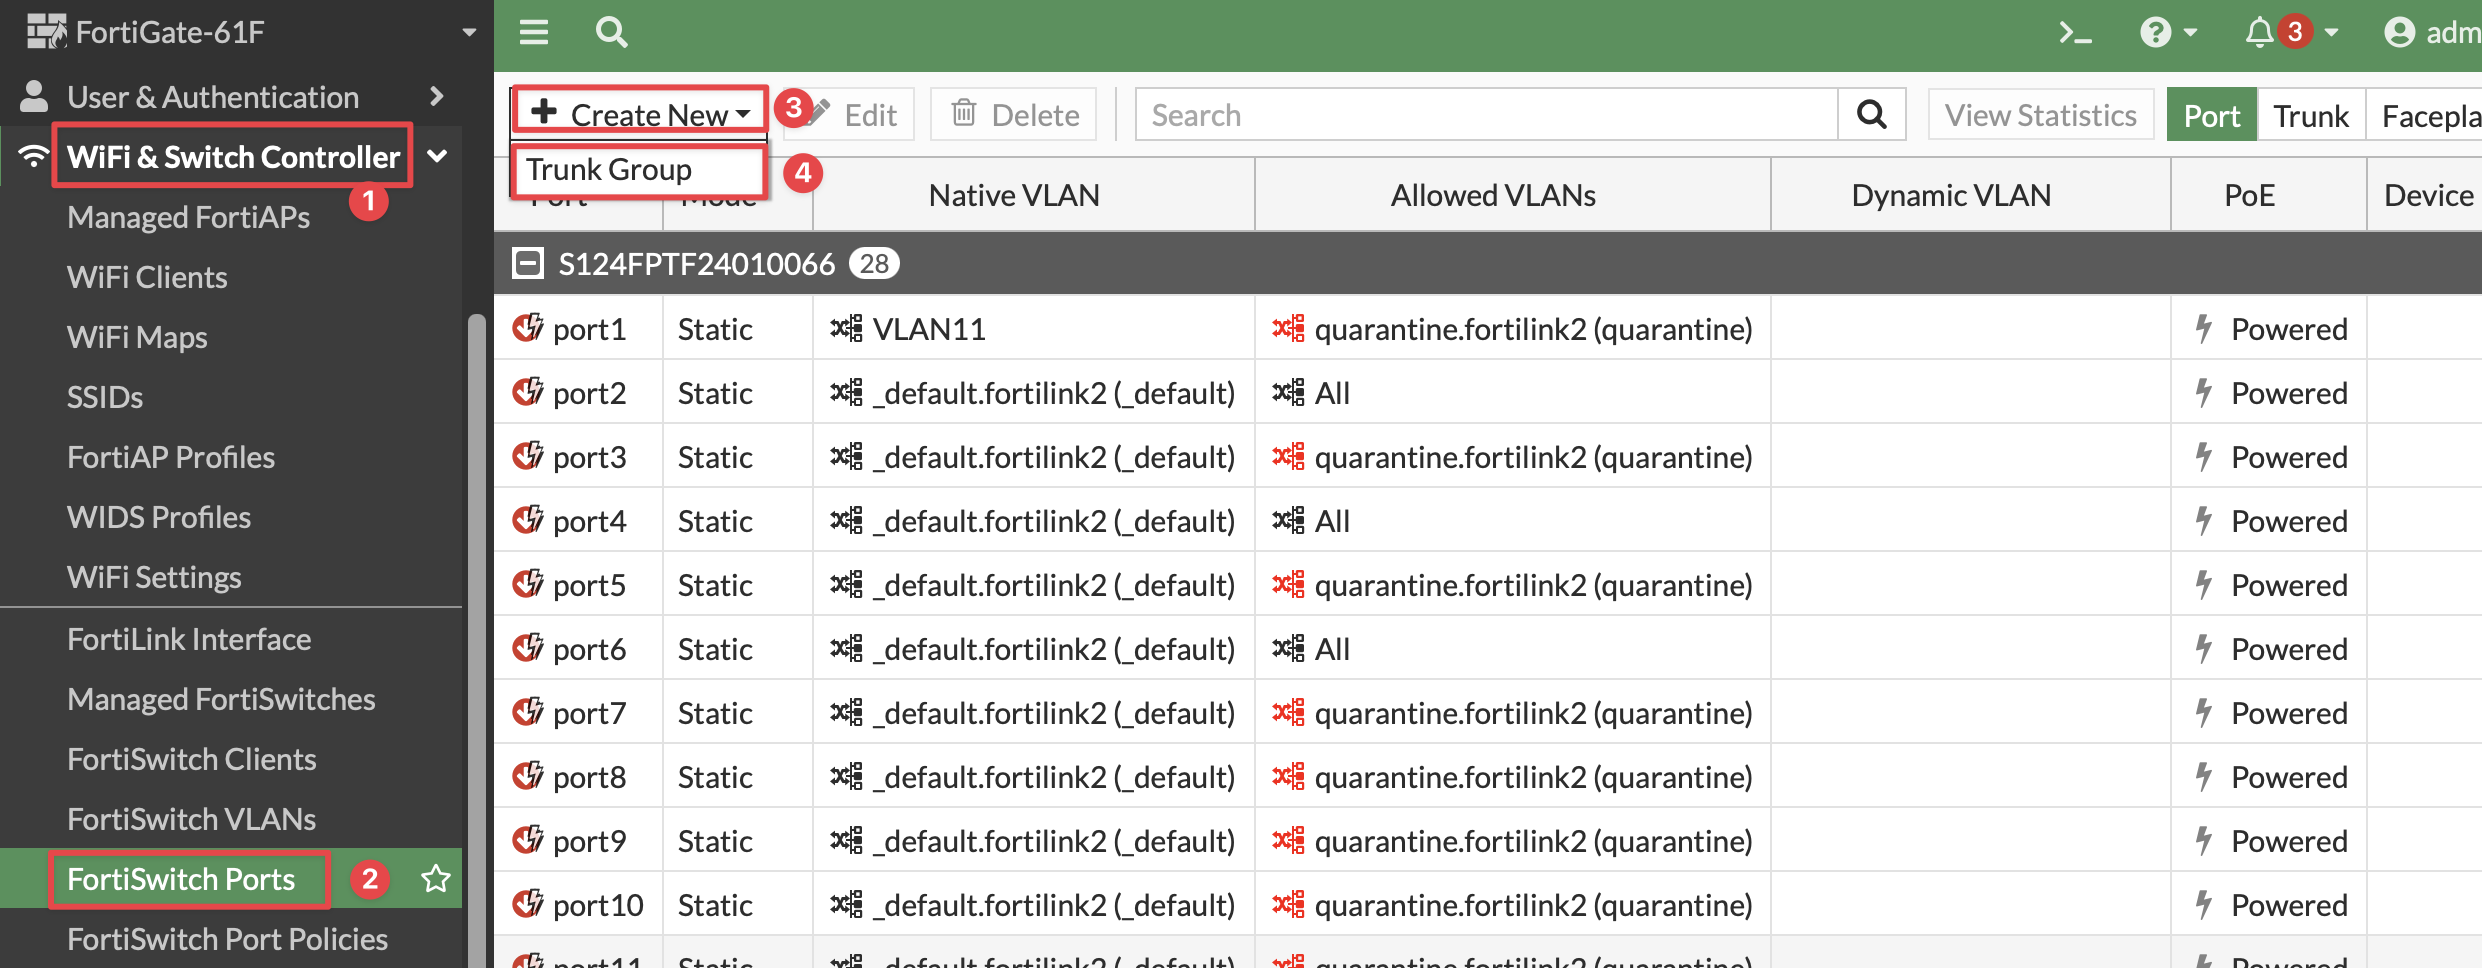Click port6 status icon
Screen dimensions: 2482x968
(528, 647)
